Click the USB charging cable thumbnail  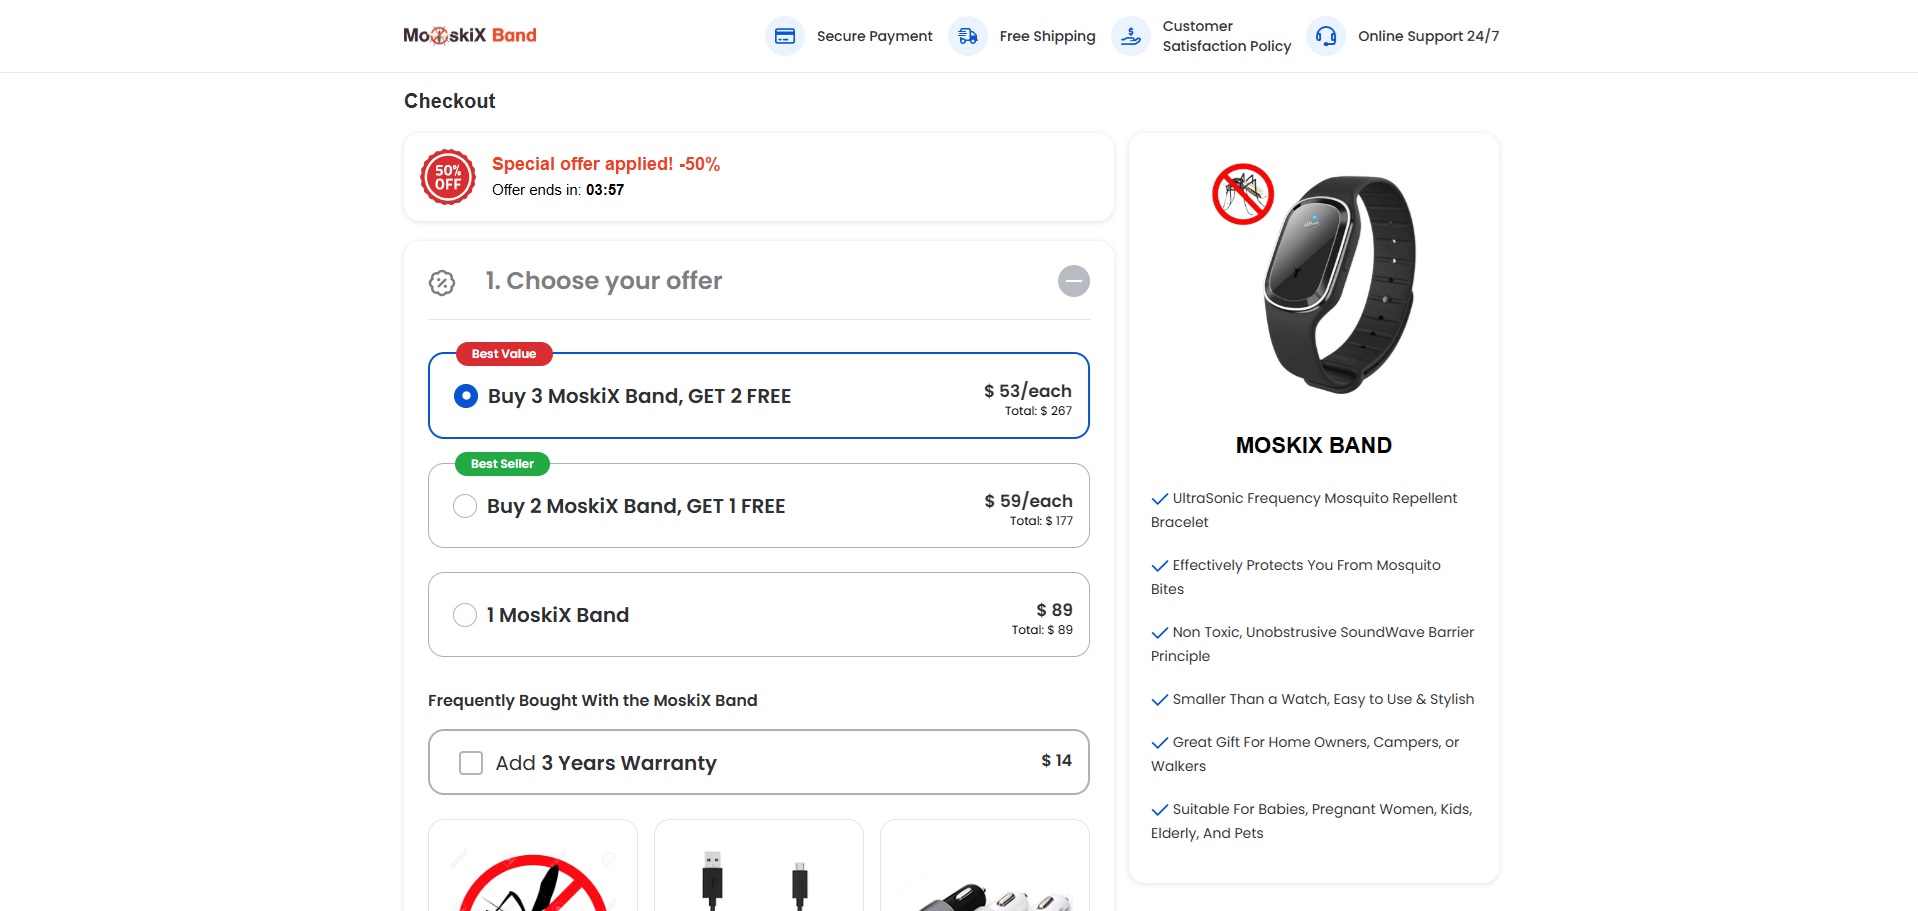(x=758, y=868)
